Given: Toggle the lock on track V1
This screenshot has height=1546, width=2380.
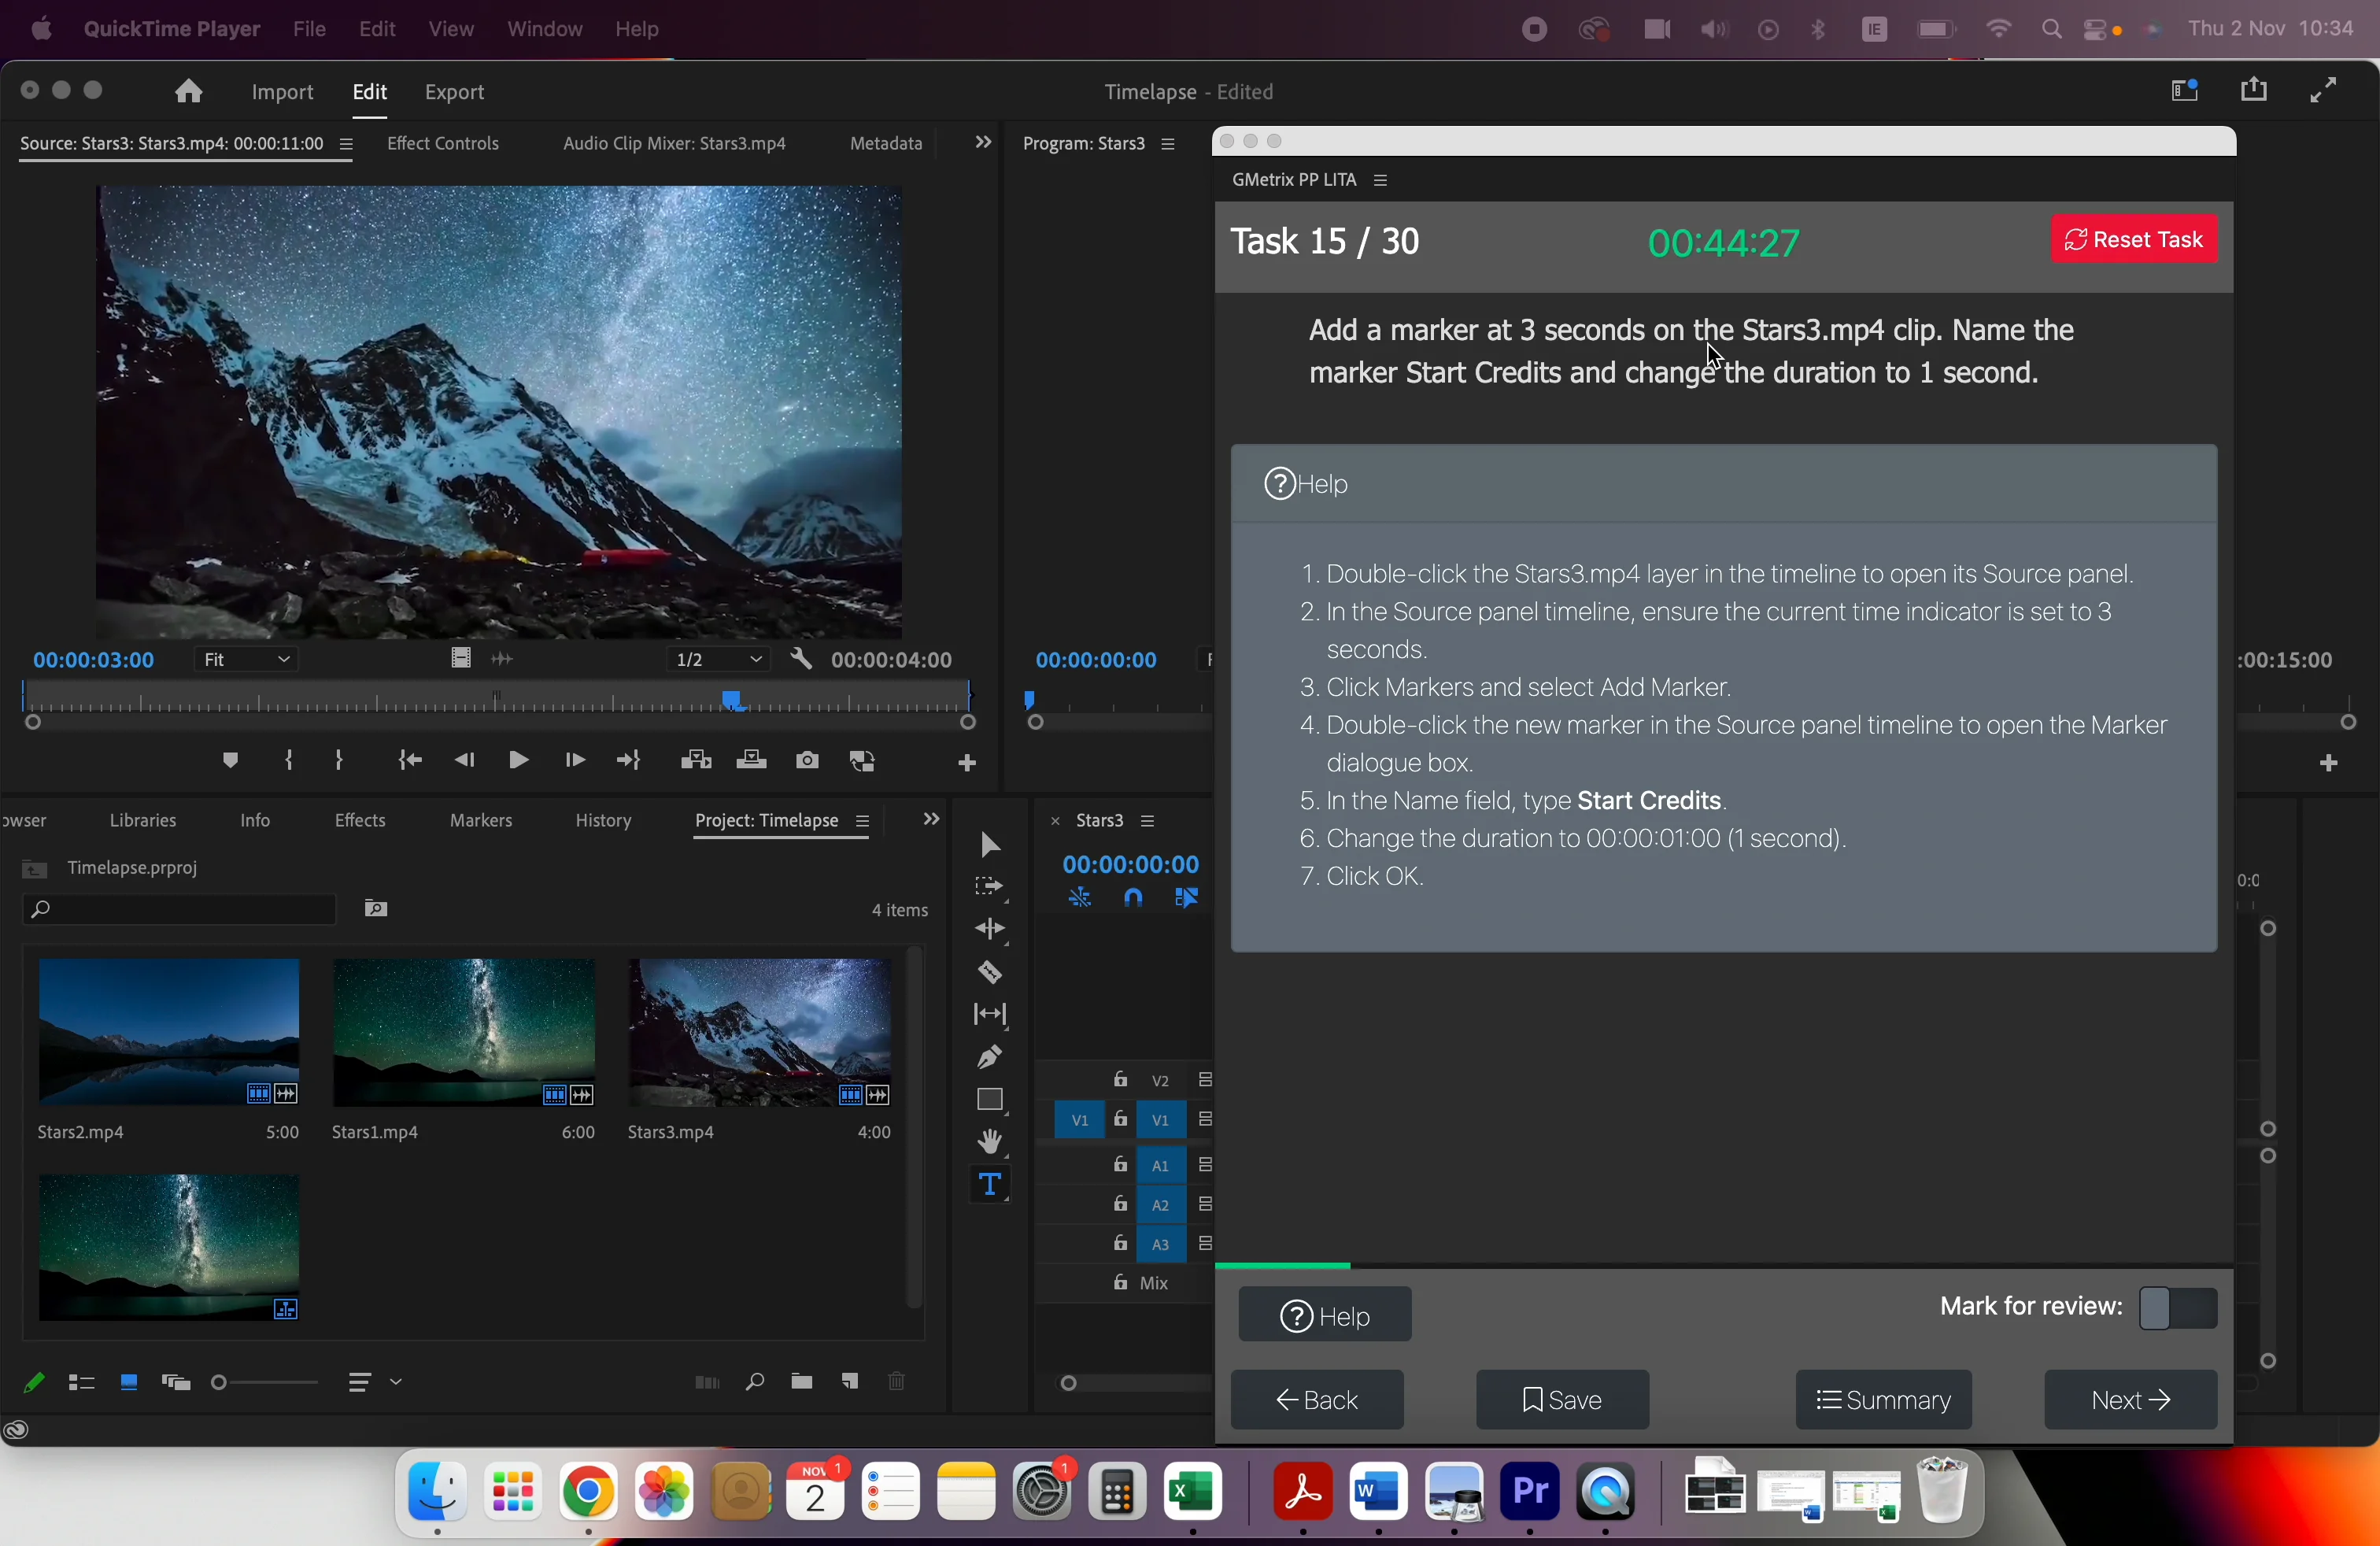Looking at the screenshot, I should pos(1121,1120).
